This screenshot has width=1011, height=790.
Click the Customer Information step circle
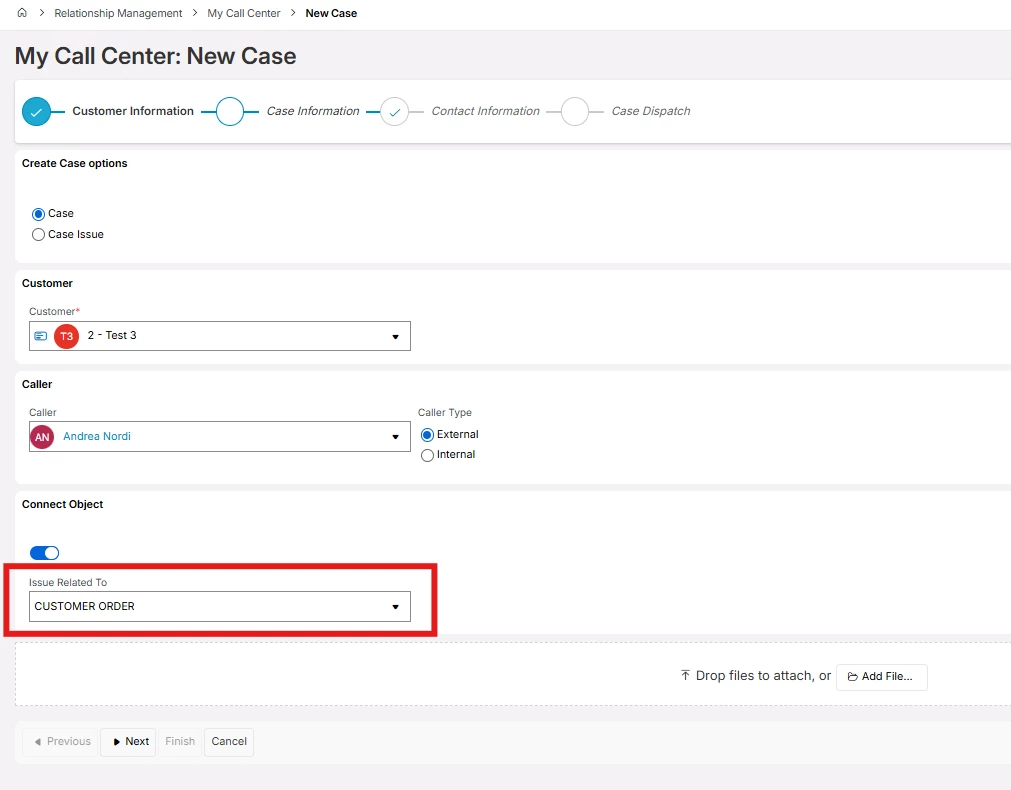[x=37, y=112]
